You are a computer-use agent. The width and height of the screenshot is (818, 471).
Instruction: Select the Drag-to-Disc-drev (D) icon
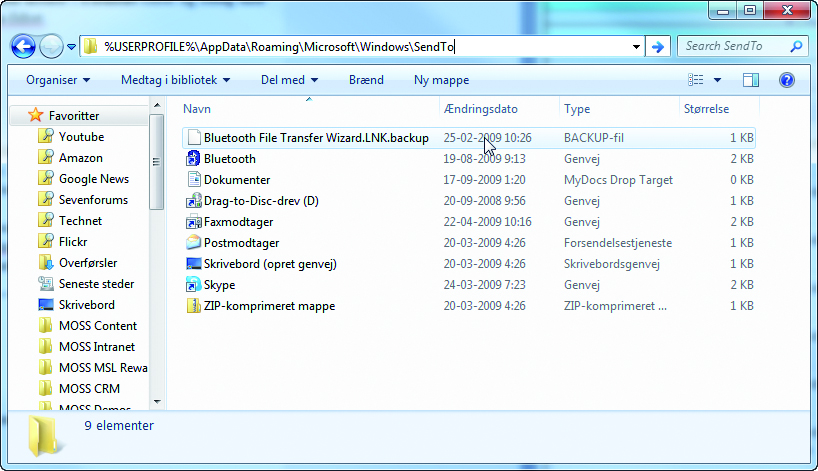195,201
